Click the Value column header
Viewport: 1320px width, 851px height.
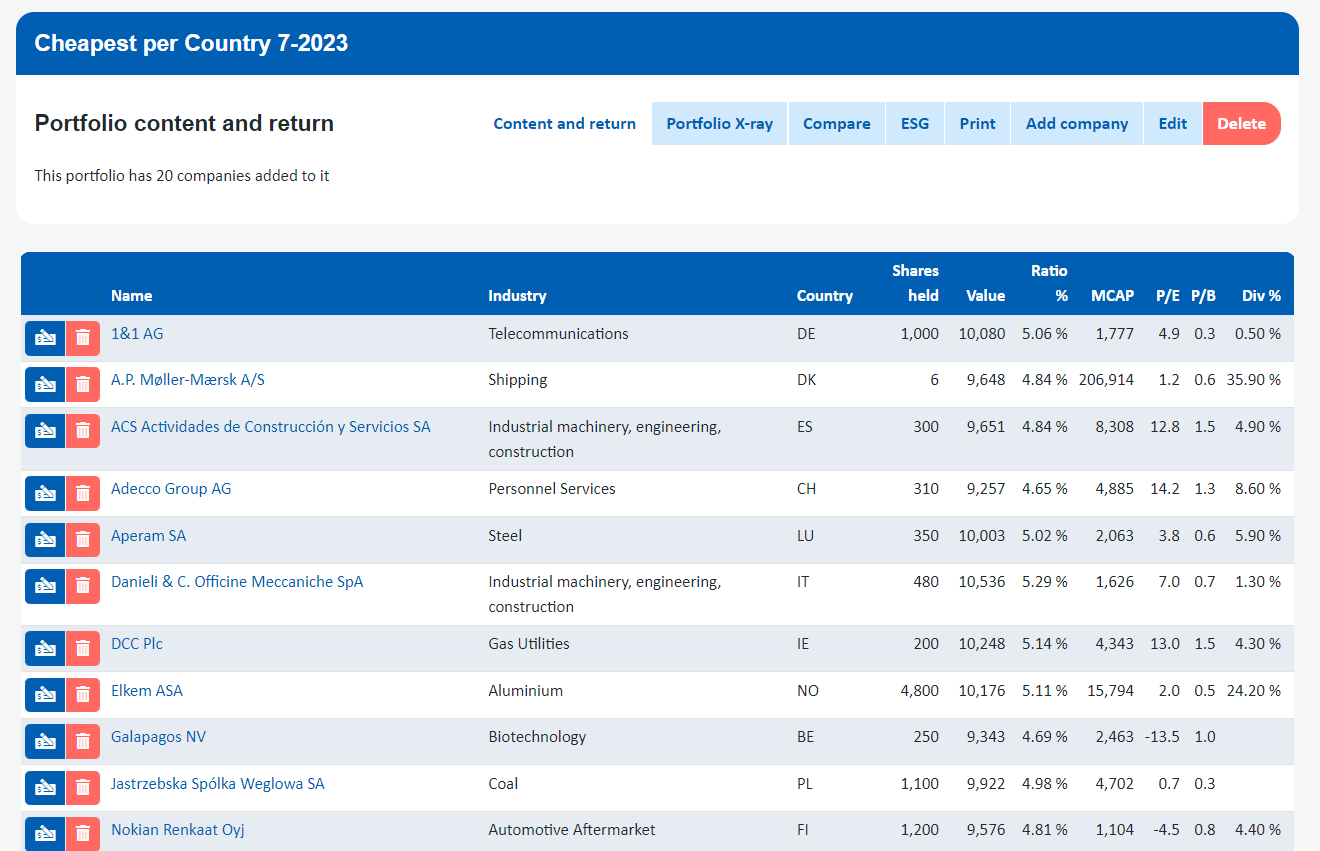pyautogui.click(x=986, y=296)
